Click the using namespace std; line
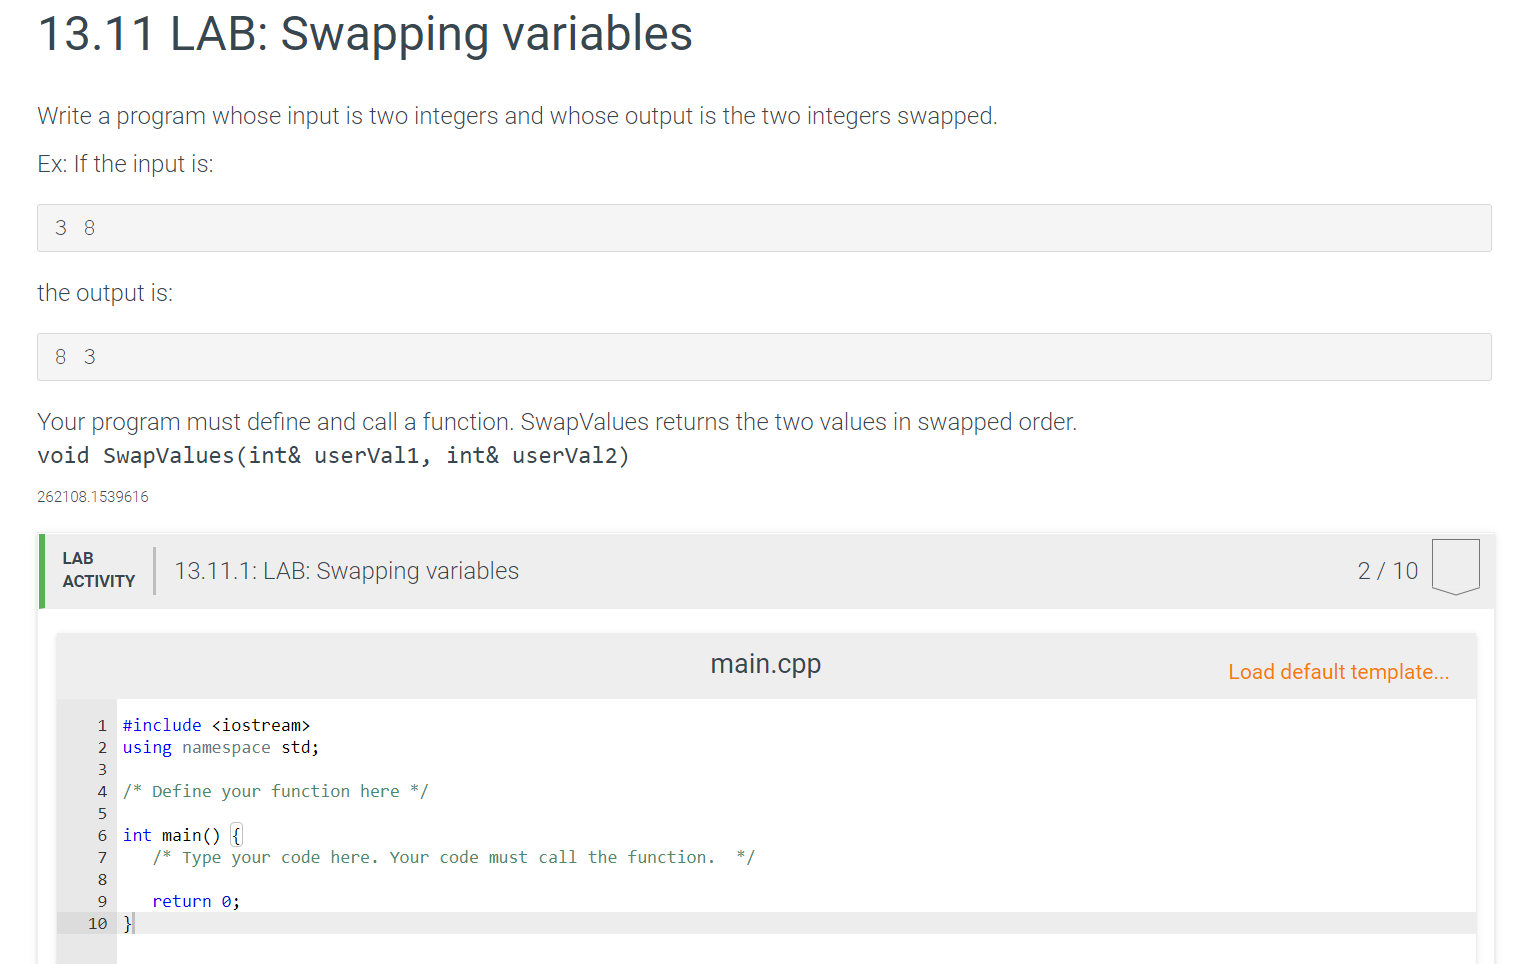 coord(221,747)
